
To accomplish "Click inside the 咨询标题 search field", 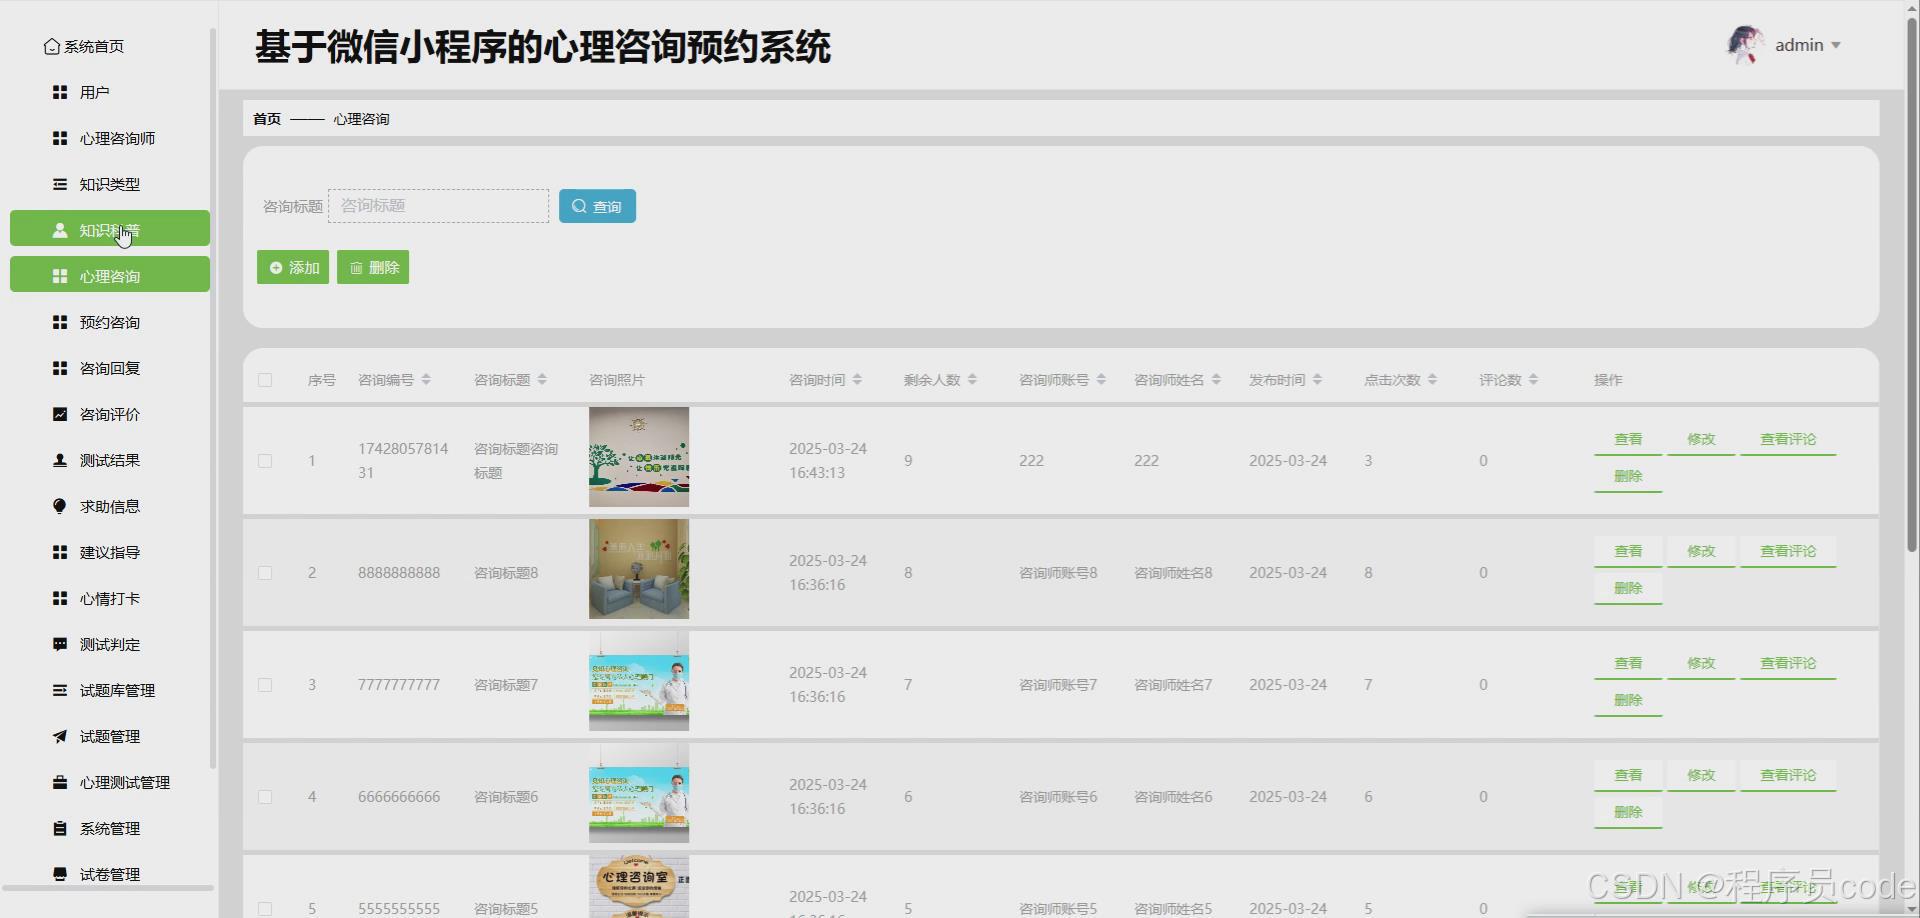I will click(438, 206).
